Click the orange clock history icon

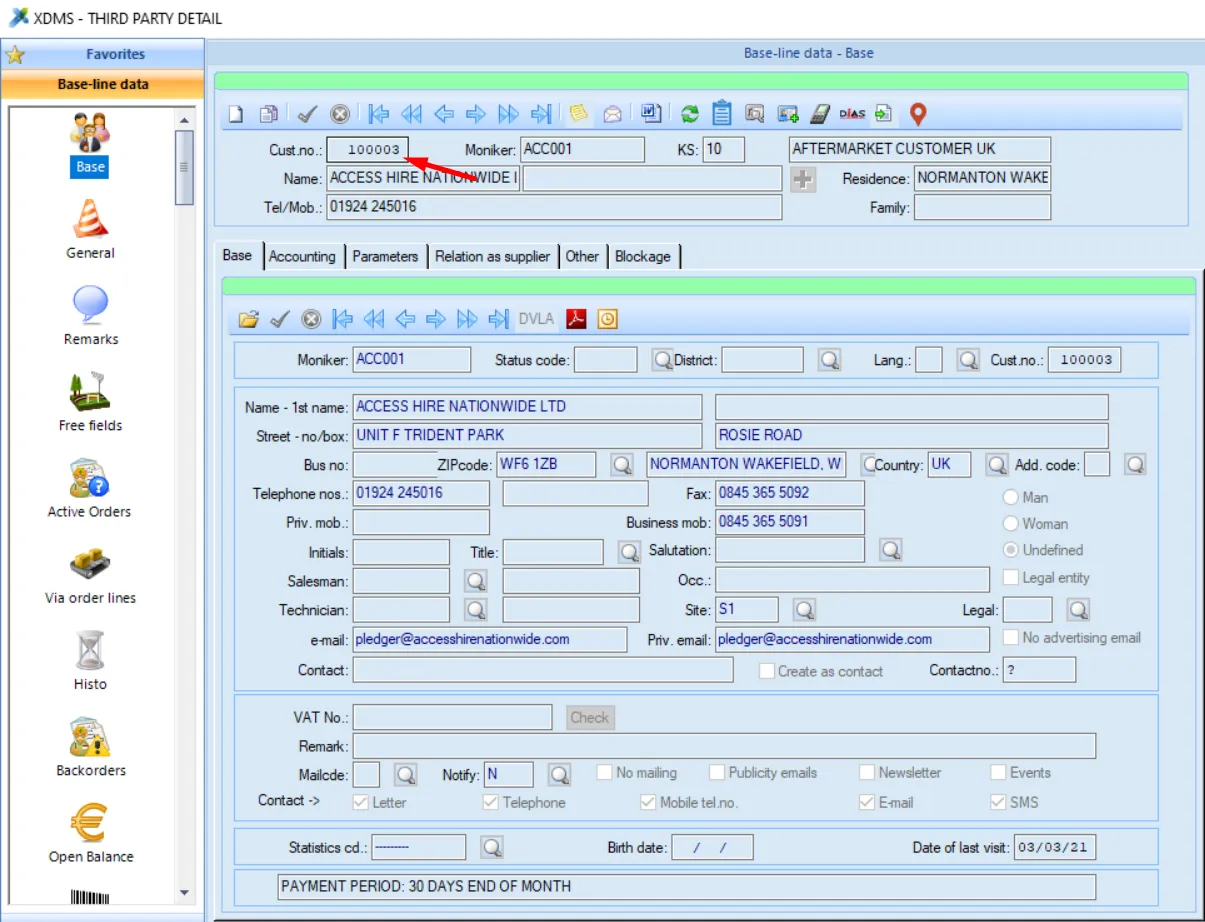click(608, 320)
